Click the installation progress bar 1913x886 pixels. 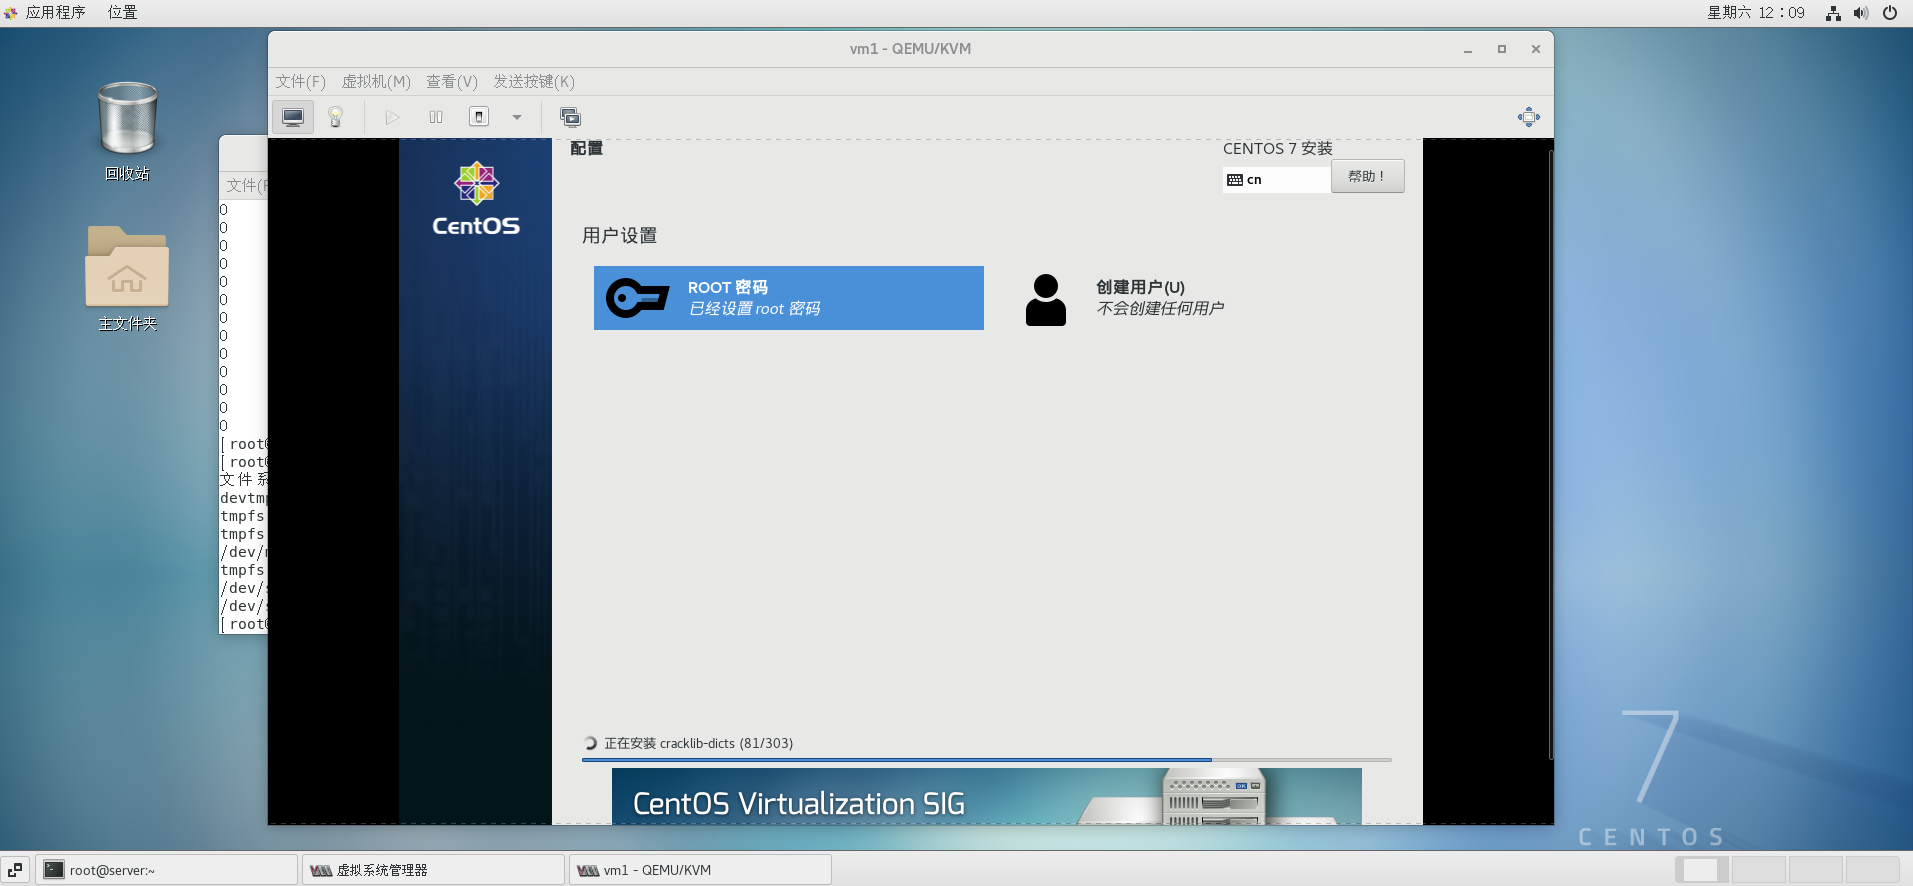click(x=986, y=760)
